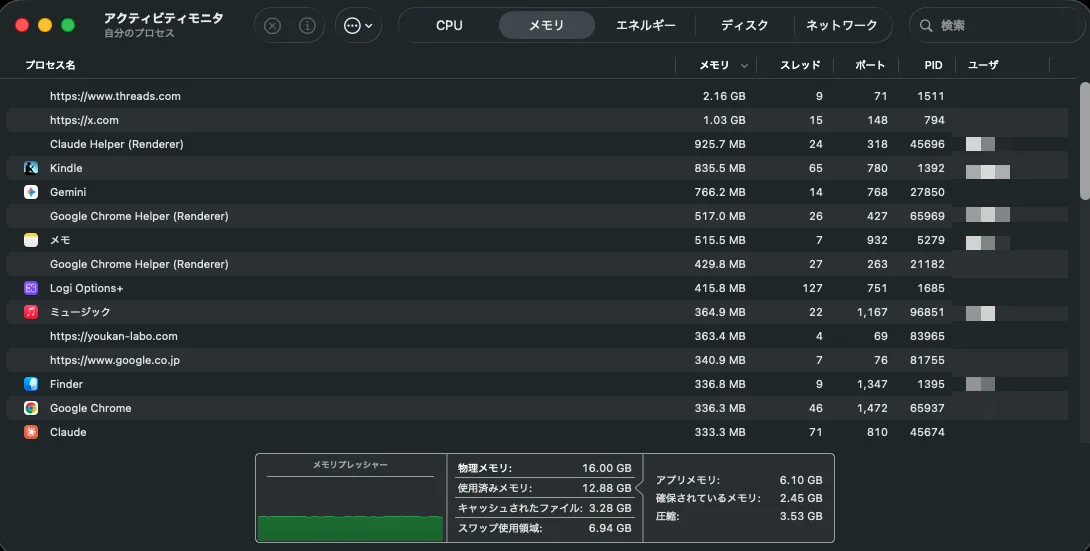
Task: Click the メモリプレッシャー graph
Action: 350,498
